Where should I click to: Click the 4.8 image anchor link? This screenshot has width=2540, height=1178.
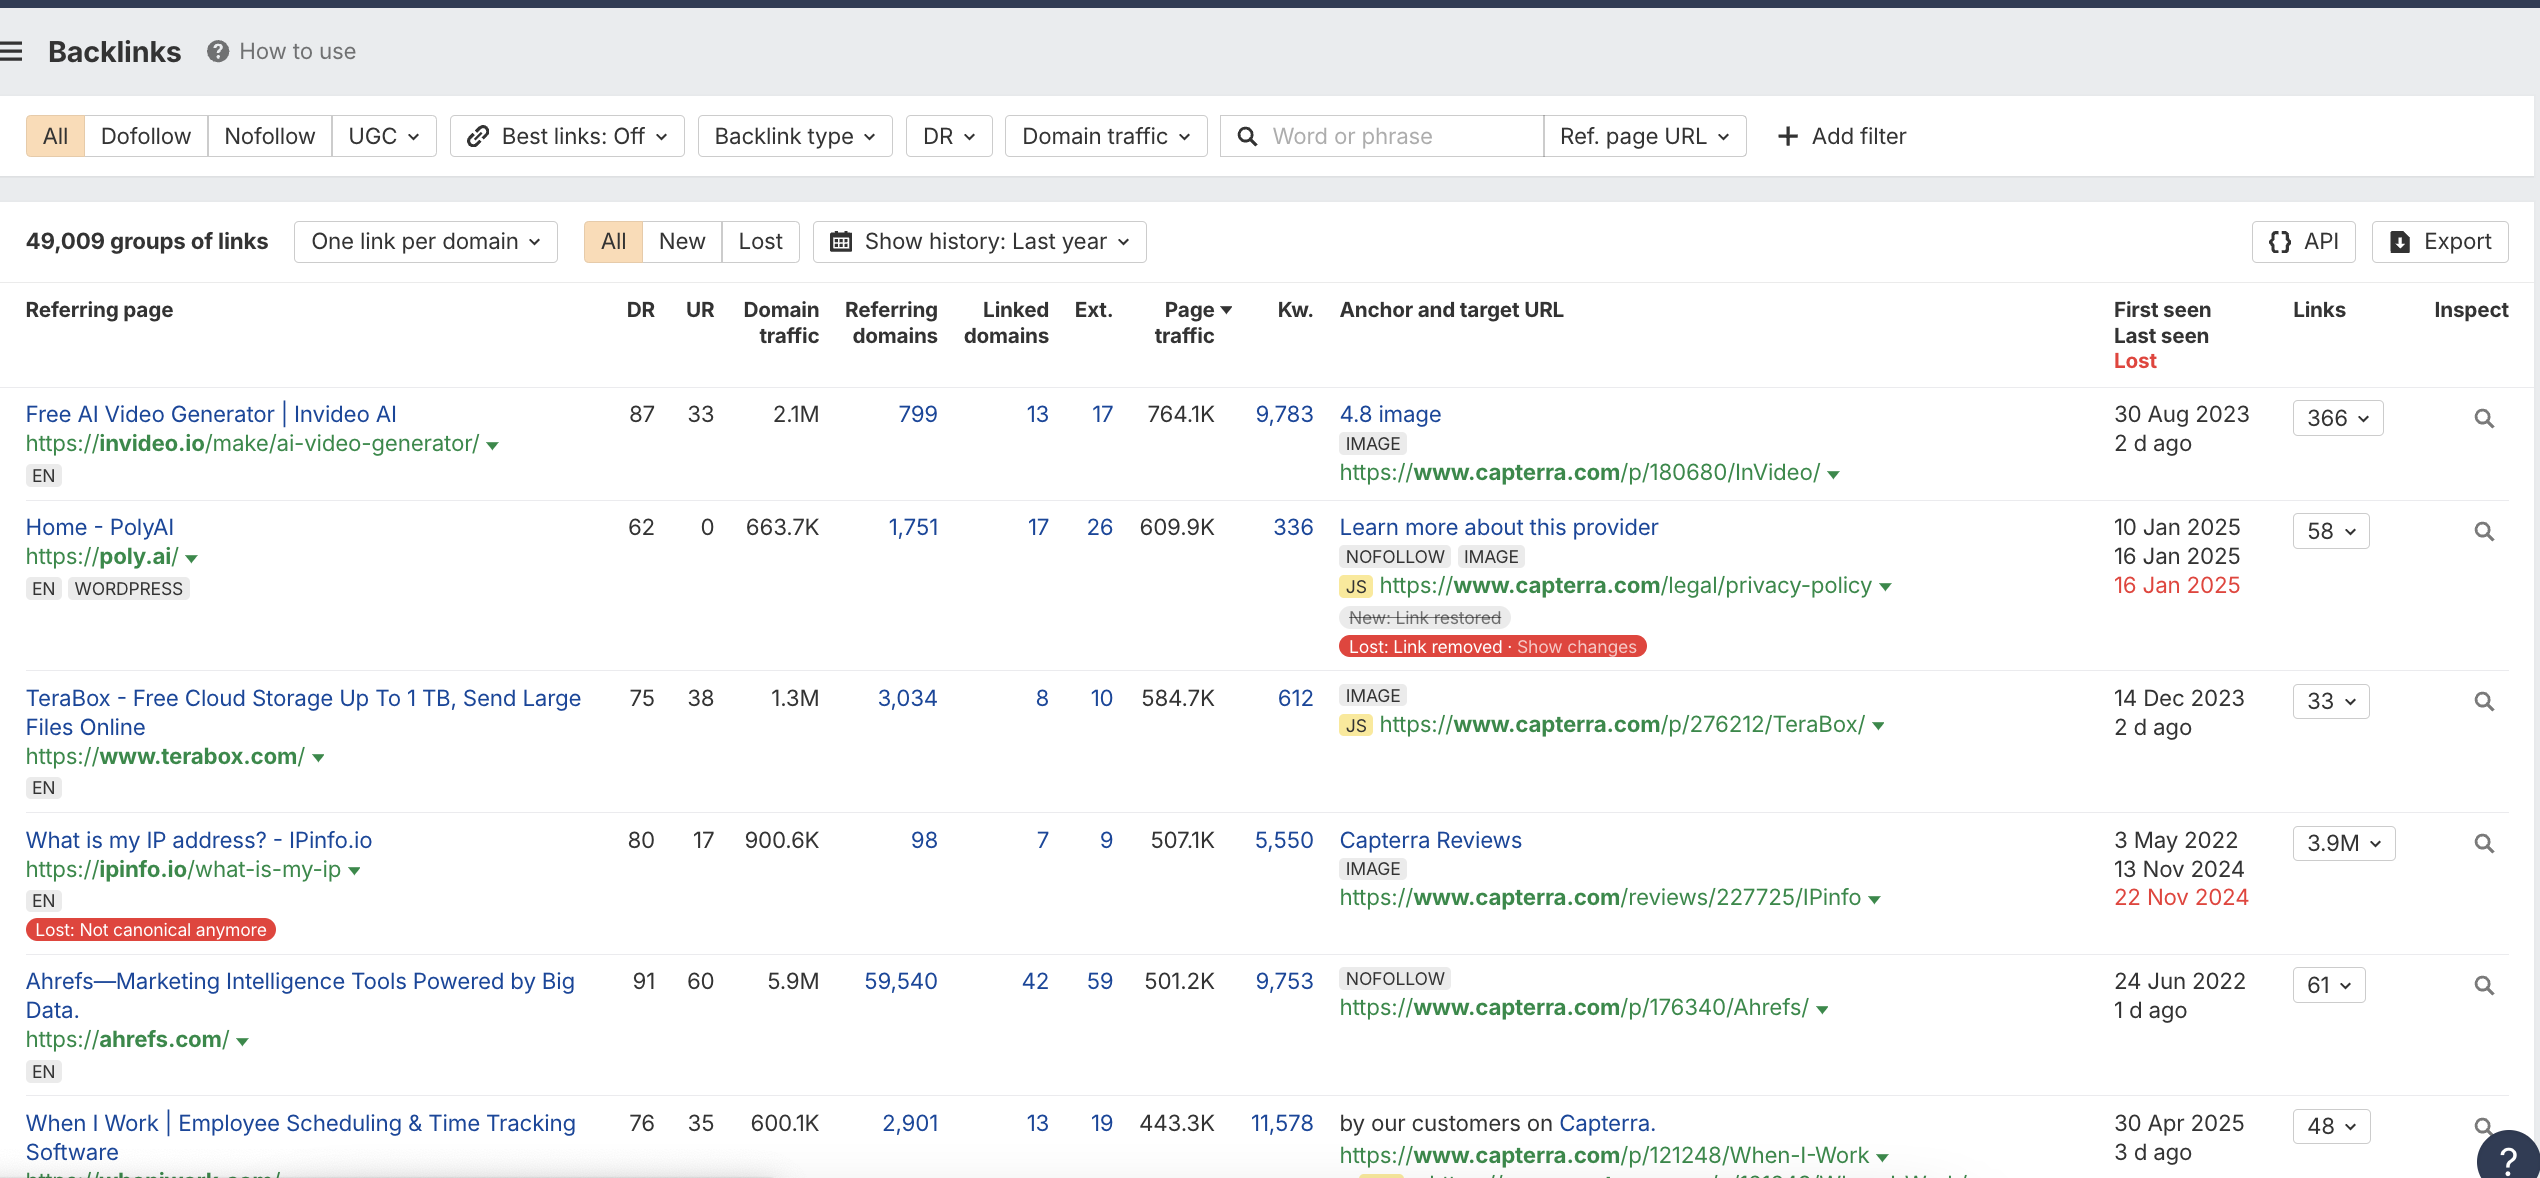(1390, 414)
